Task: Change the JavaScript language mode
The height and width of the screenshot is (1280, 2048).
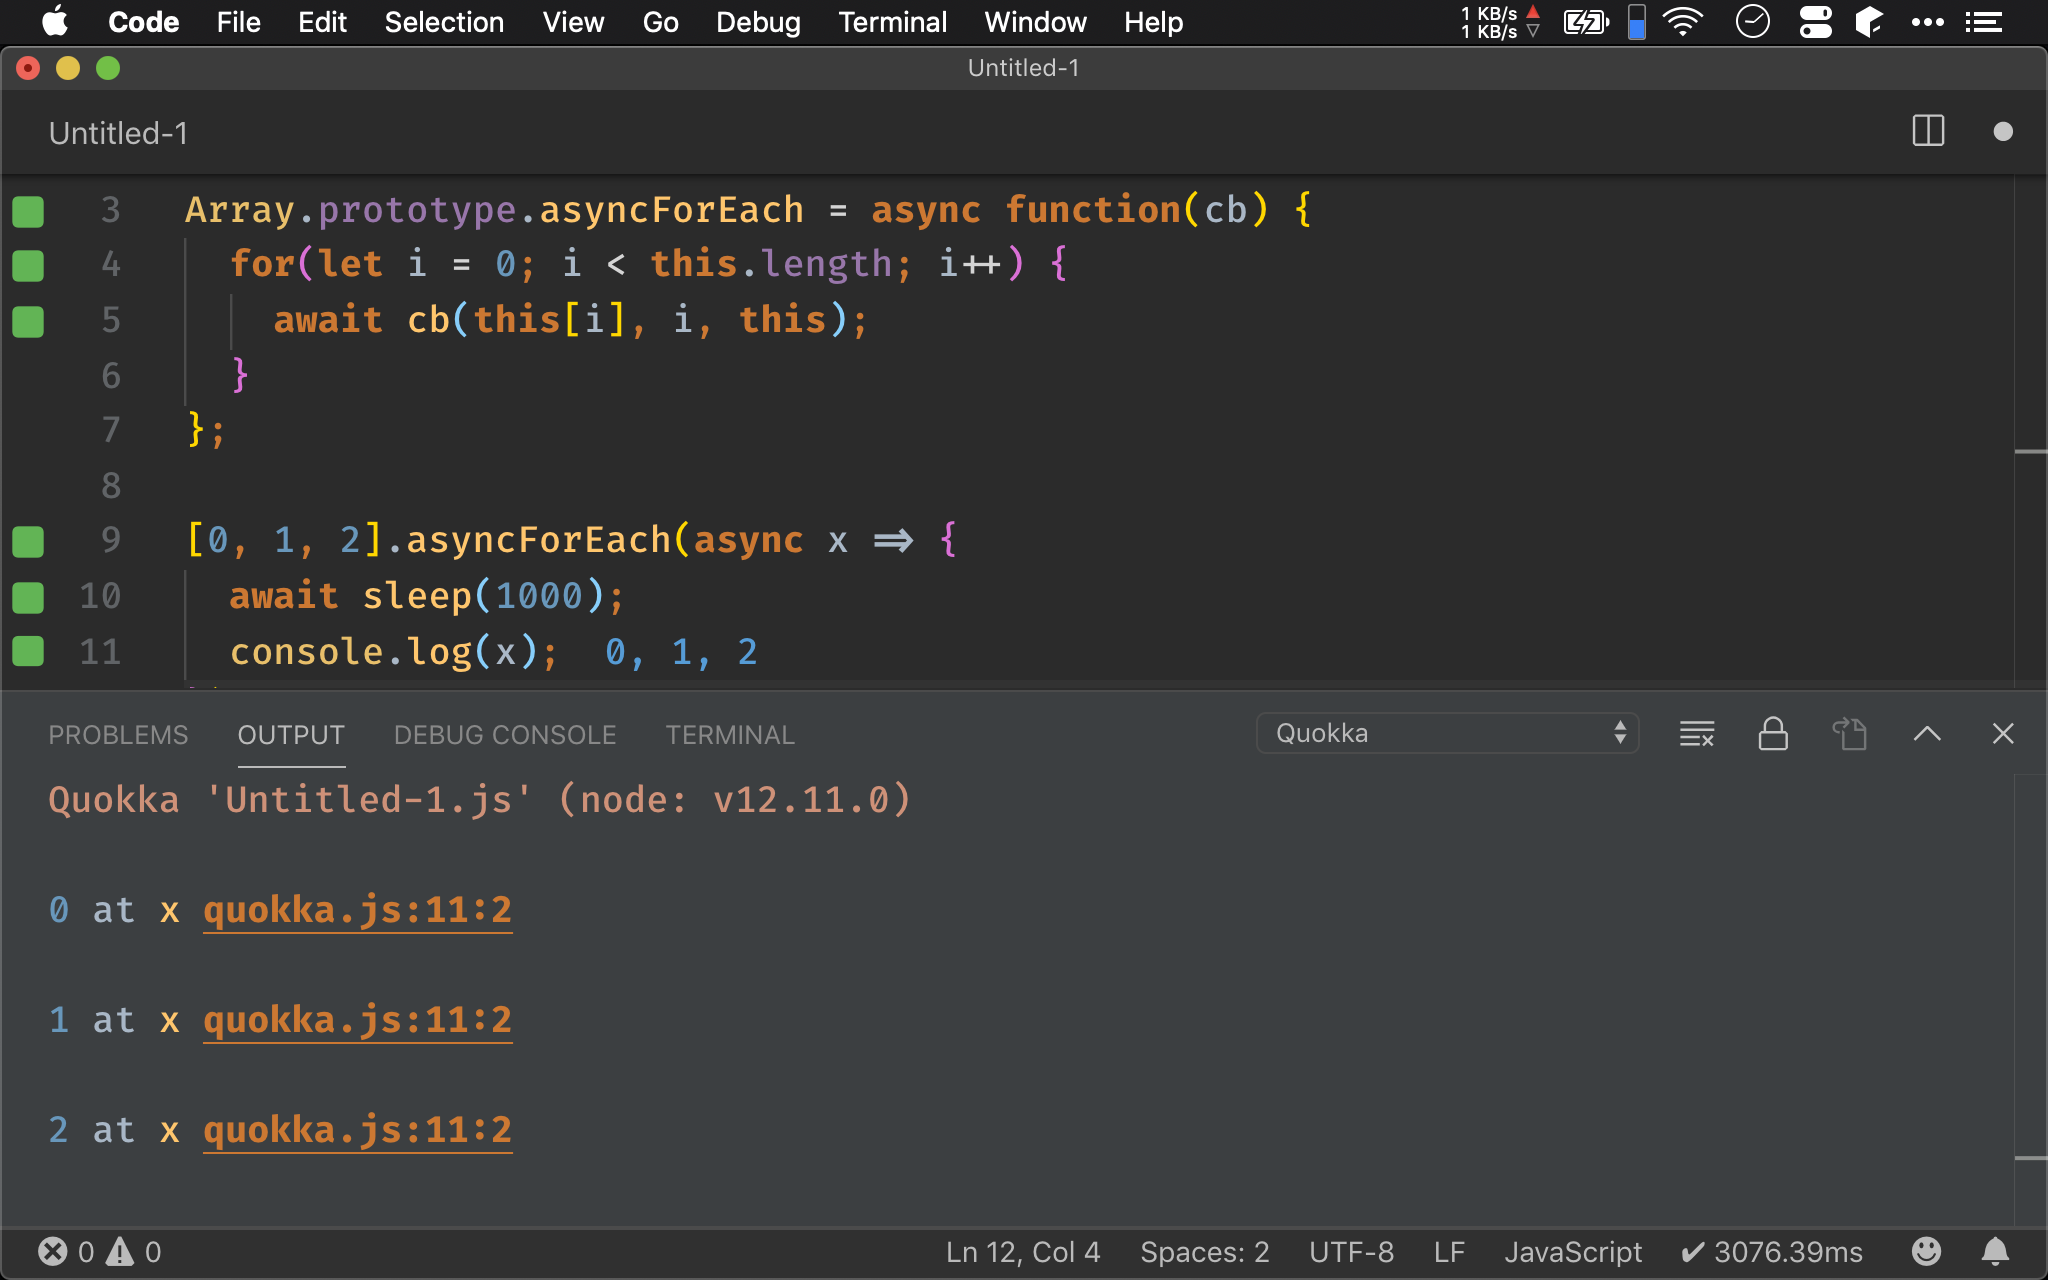Action: point(1572,1251)
